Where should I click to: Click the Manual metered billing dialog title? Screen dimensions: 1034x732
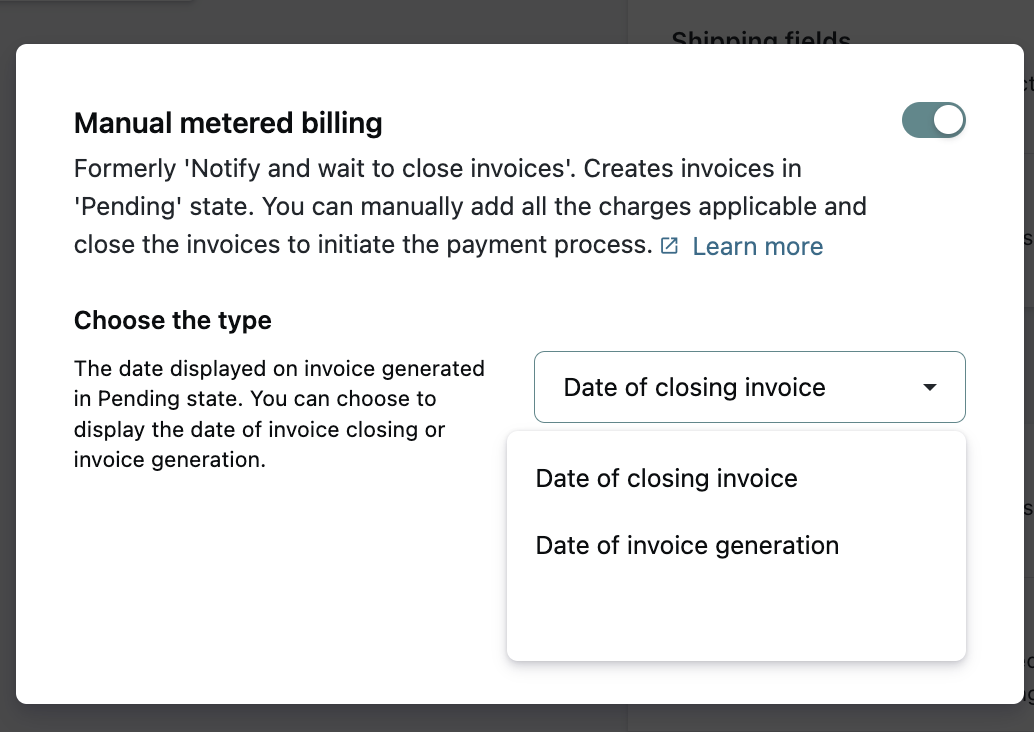[x=227, y=122]
